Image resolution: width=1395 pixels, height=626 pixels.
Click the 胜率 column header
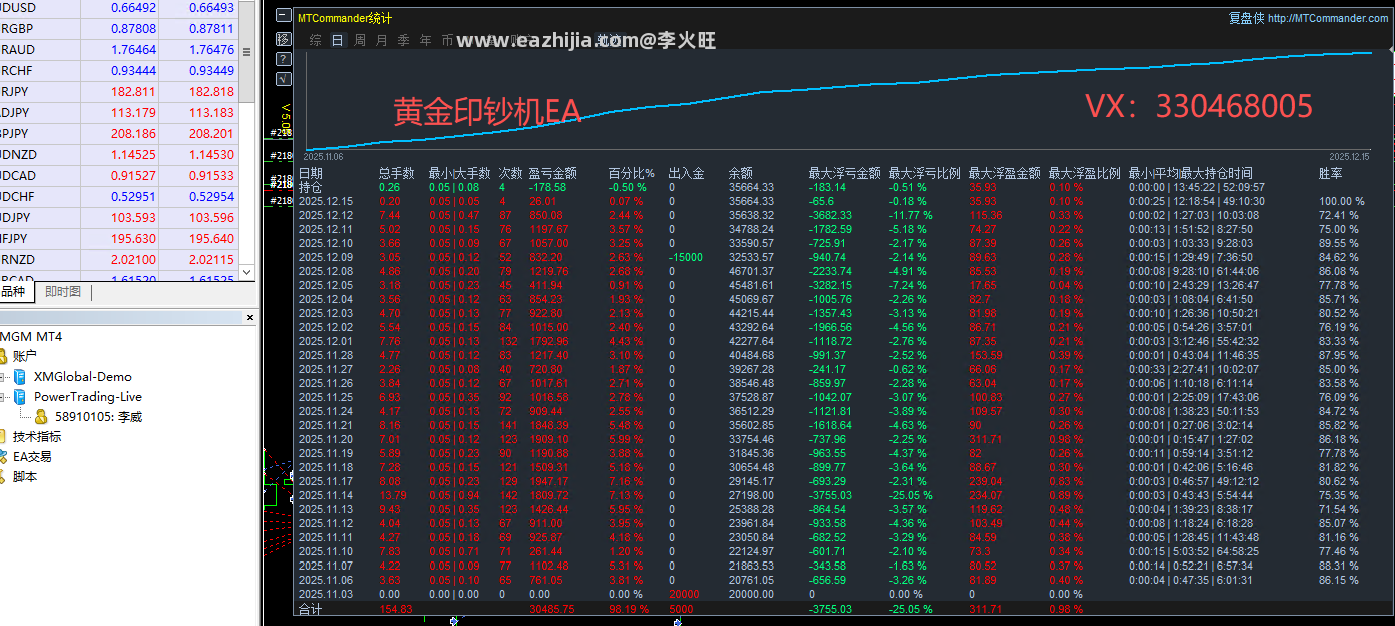point(1331,173)
